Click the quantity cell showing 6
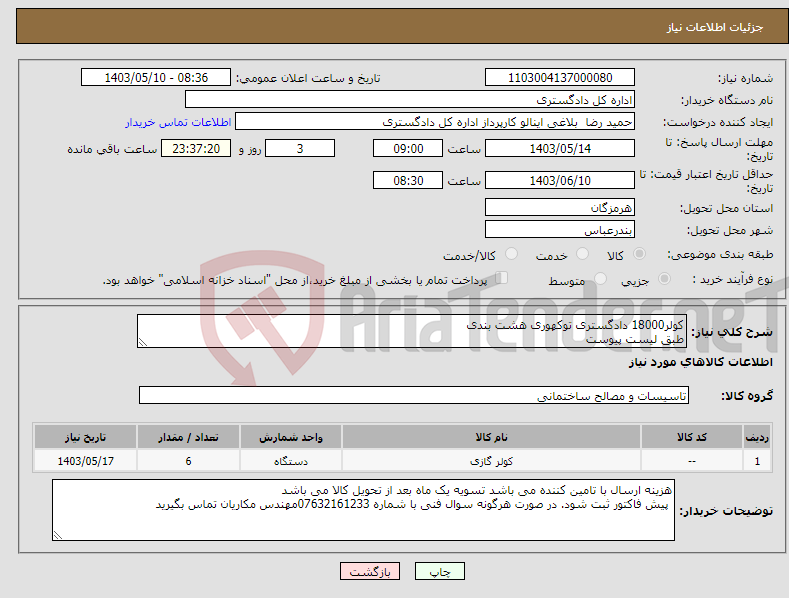The height and width of the screenshot is (598, 789). [188, 461]
